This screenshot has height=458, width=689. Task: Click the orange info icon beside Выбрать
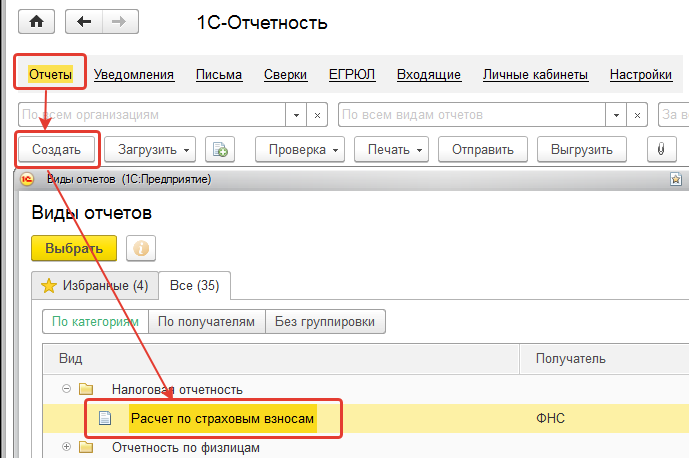point(140,248)
